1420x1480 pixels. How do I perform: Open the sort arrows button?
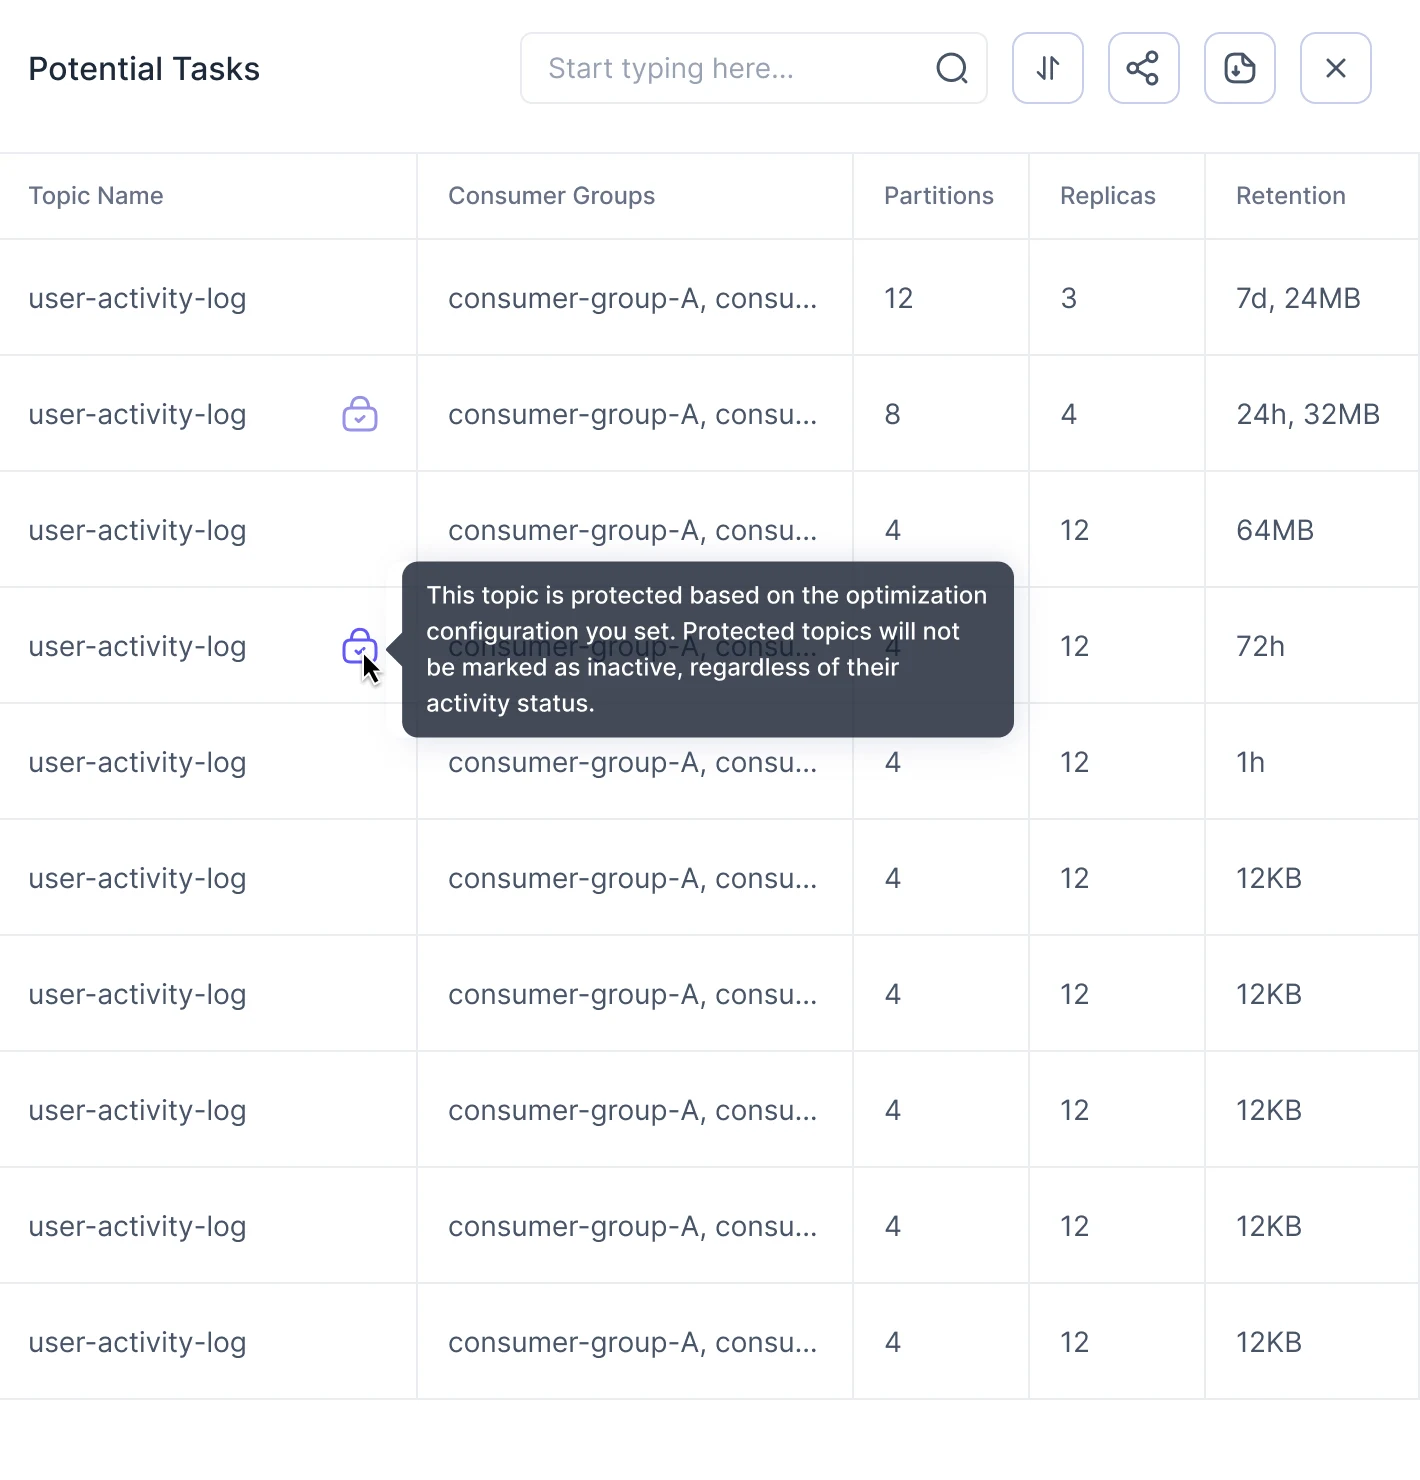point(1048,68)
